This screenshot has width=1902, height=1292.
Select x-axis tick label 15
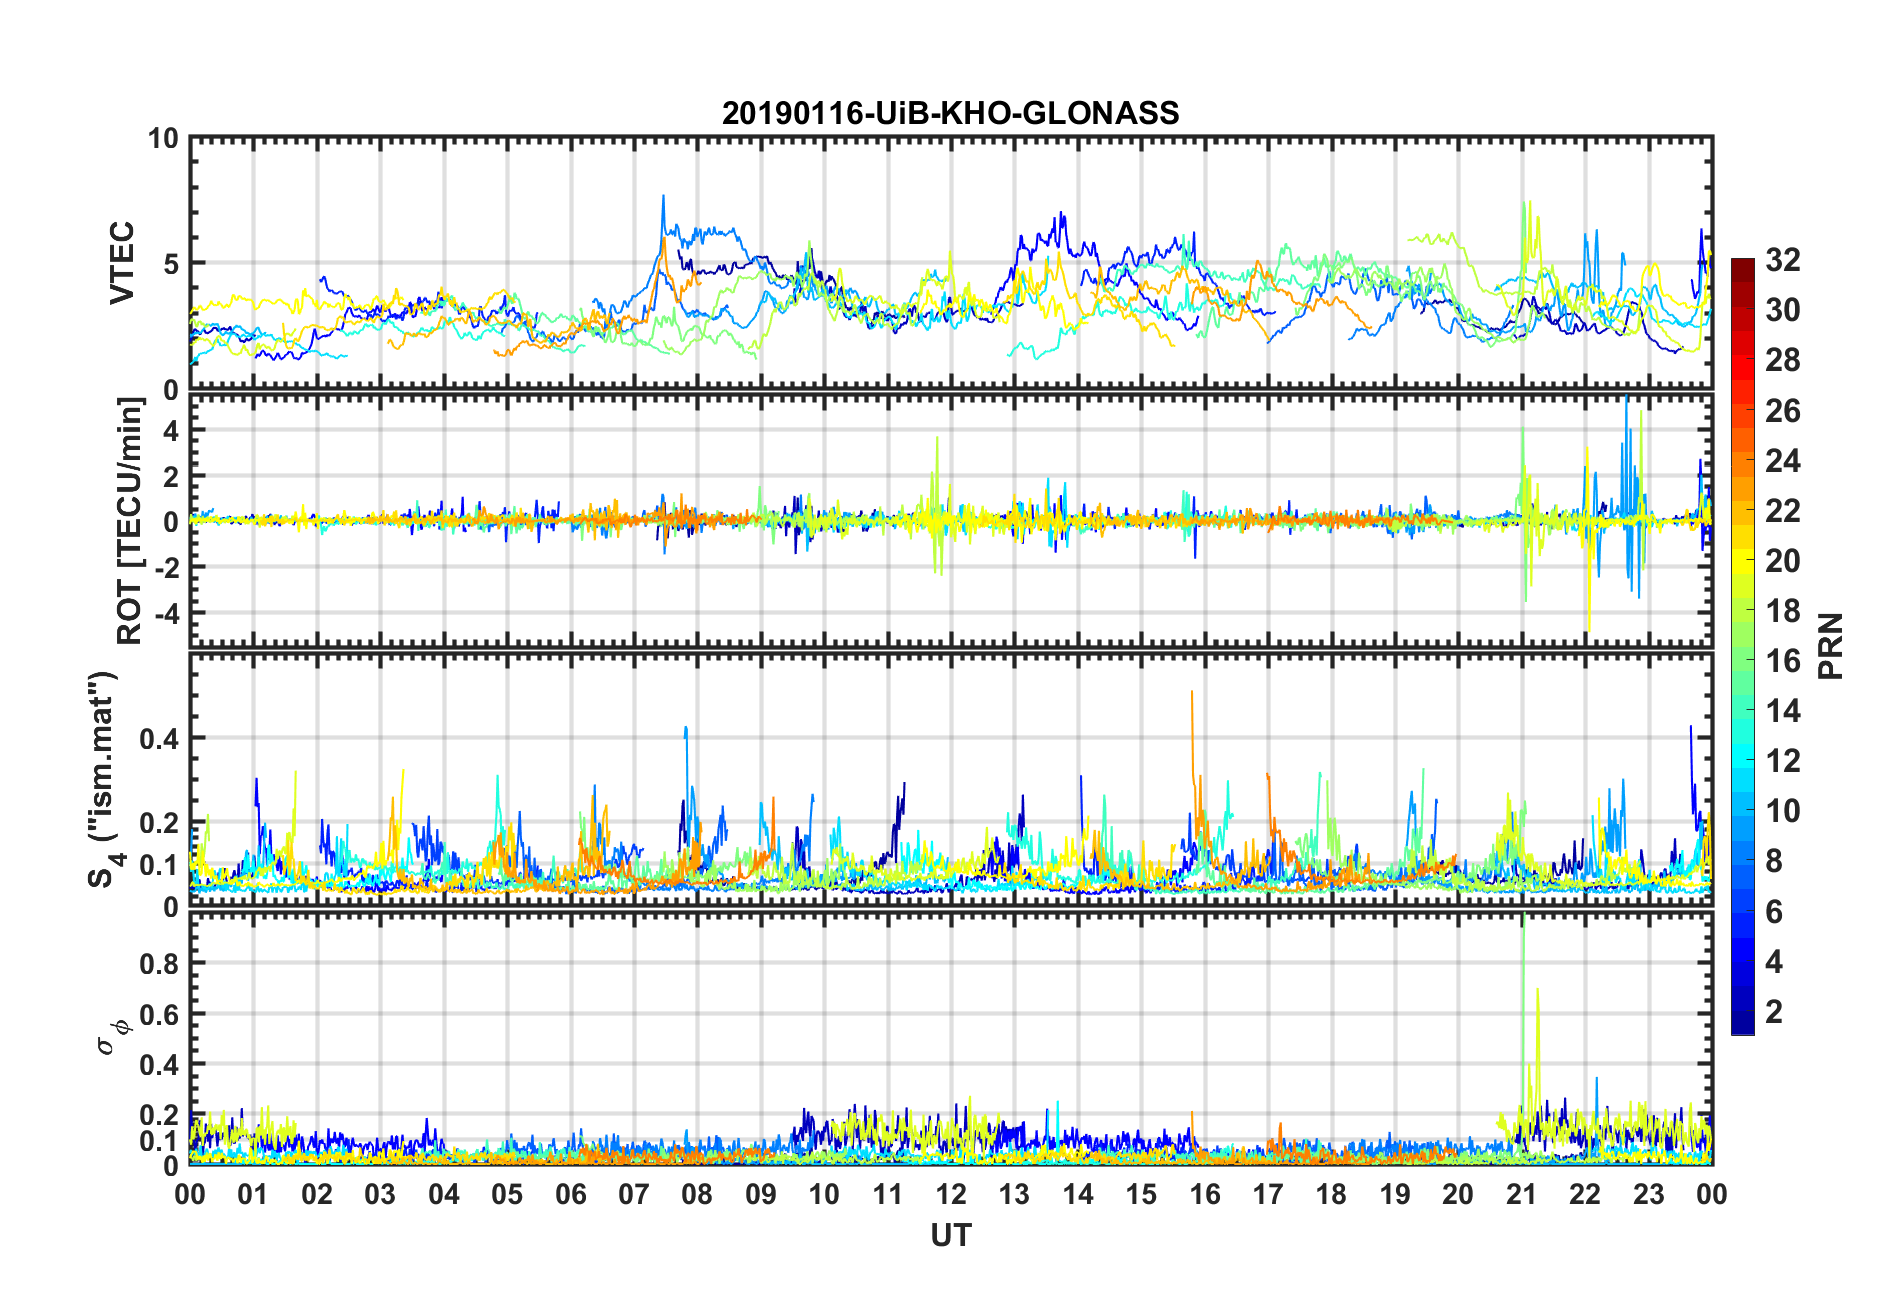pyautogui.click(x=1141, y=1194)
